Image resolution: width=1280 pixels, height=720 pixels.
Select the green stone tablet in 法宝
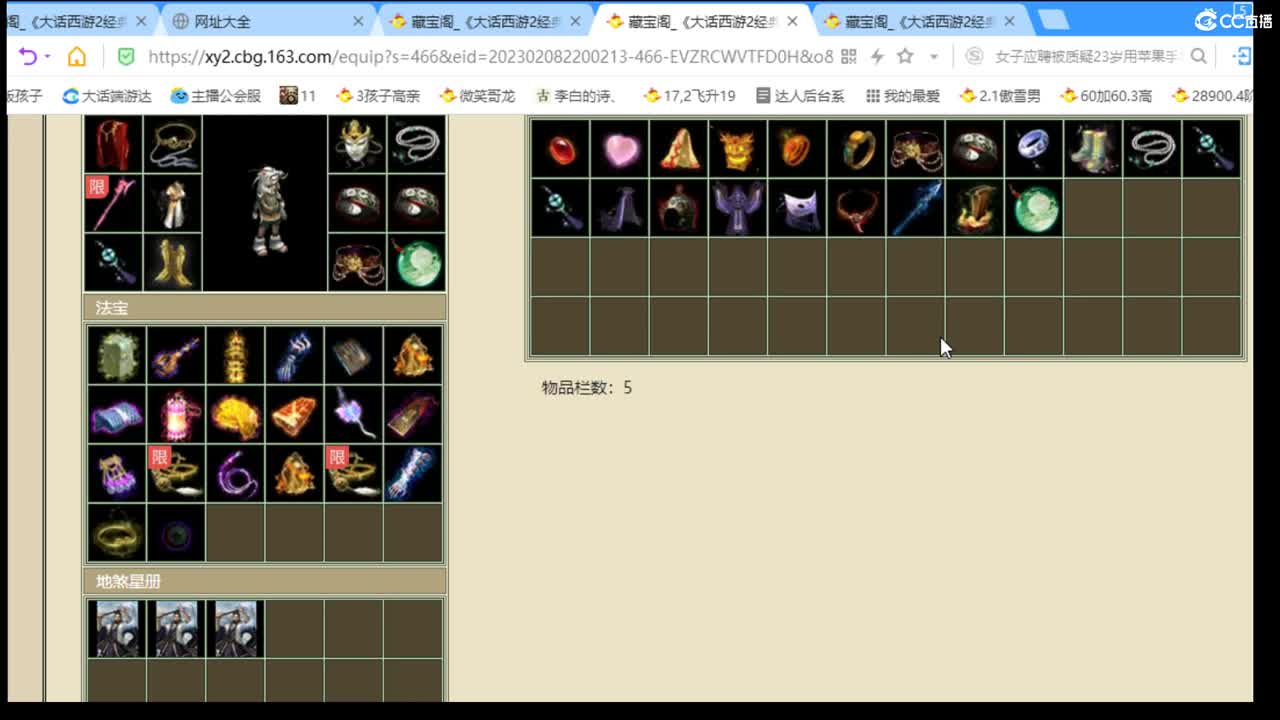click(x=116, y=355)
